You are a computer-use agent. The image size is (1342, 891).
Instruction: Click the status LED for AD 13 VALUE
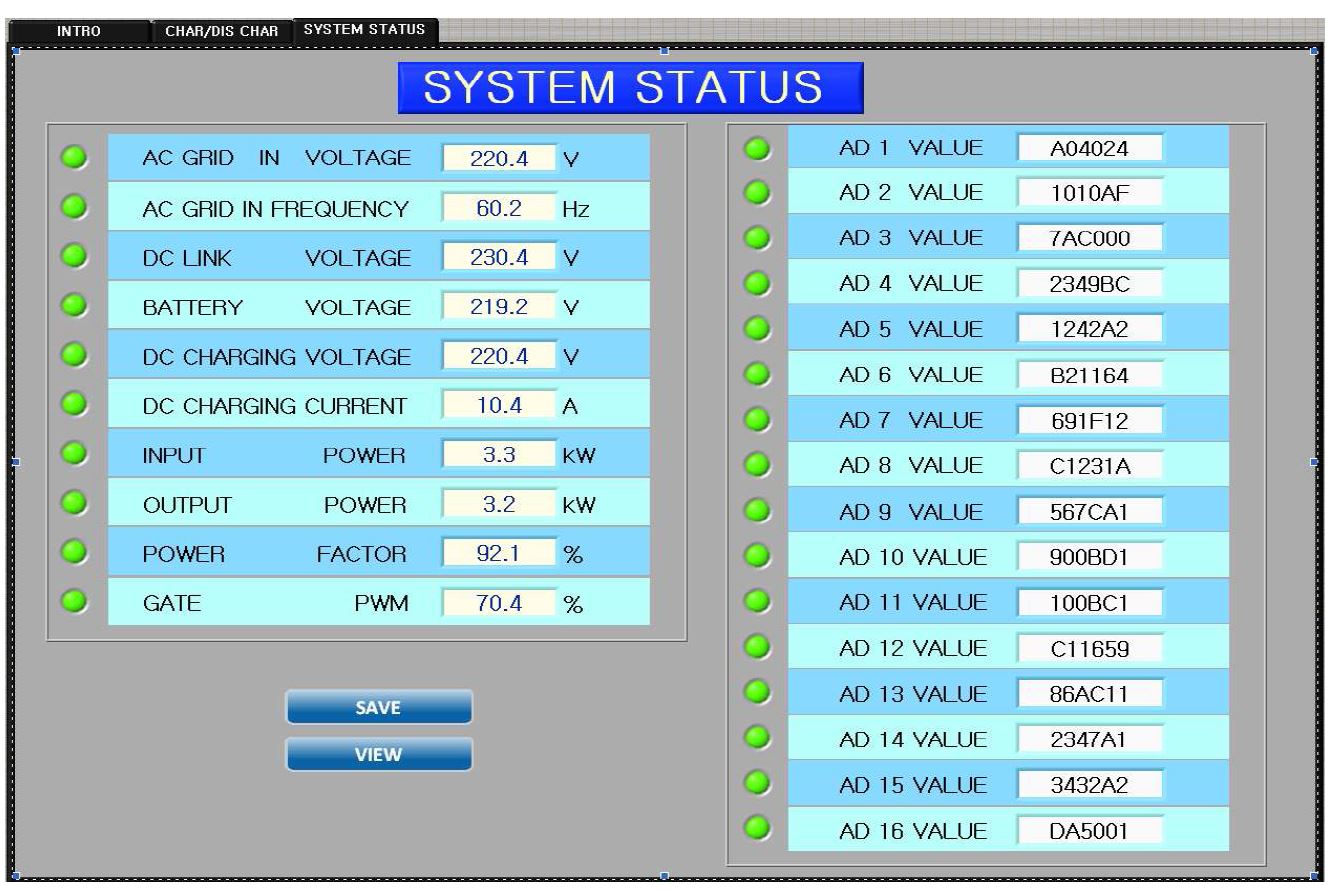[759, 692]
